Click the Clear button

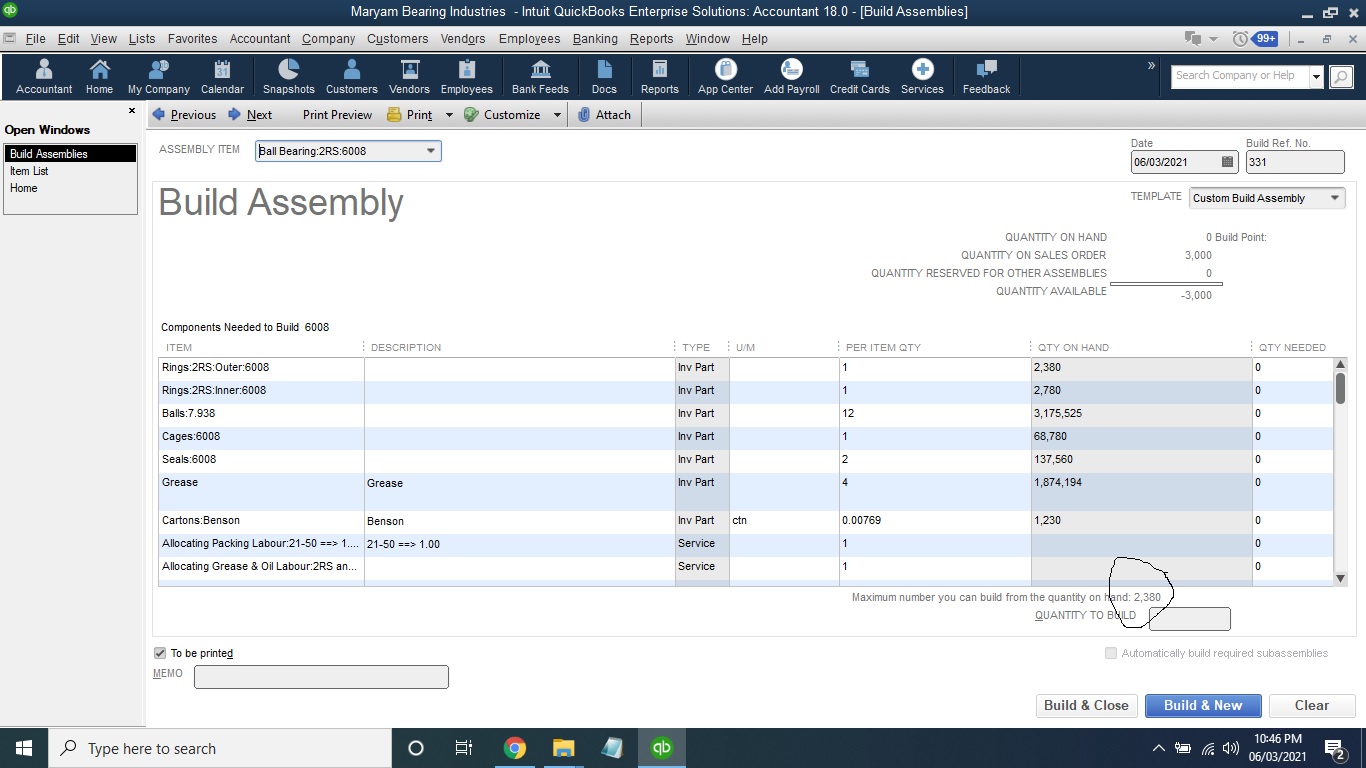click(1312, 705)
